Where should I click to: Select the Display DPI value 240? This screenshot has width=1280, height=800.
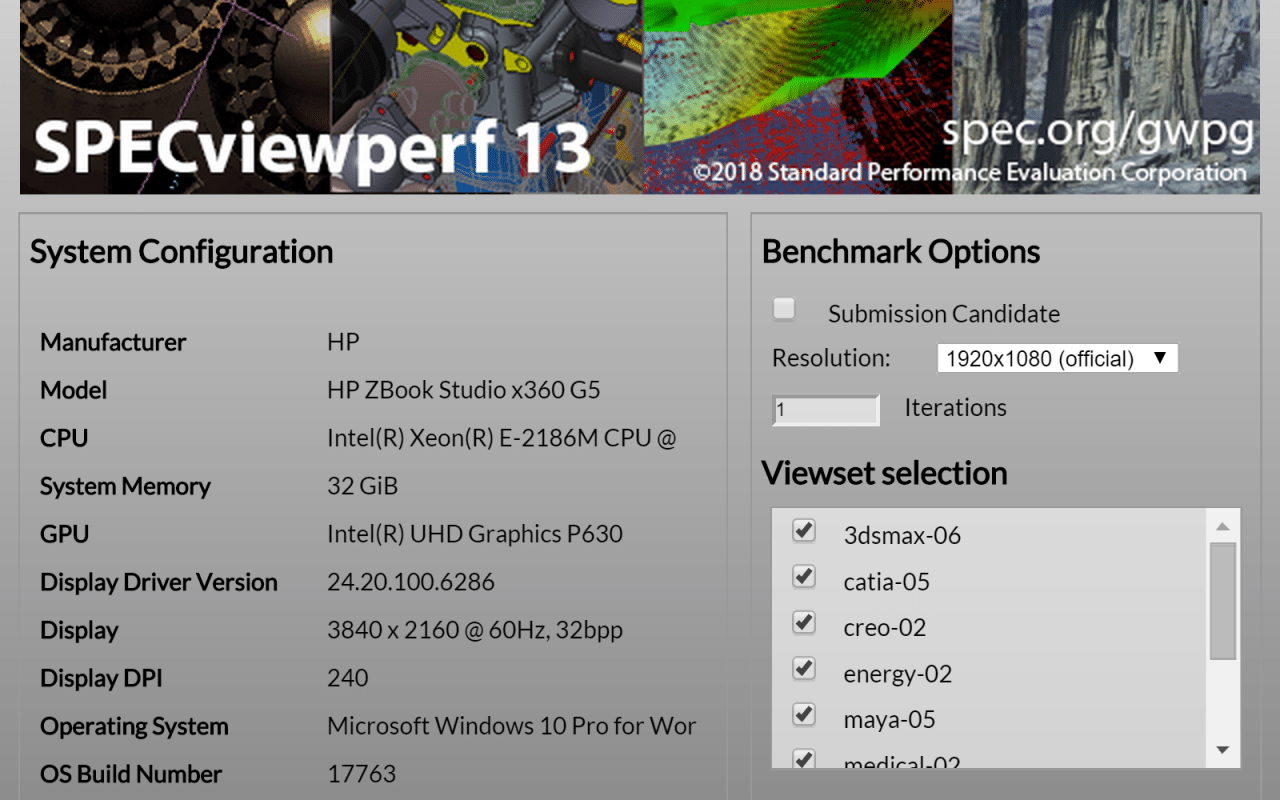pos(348,678)
